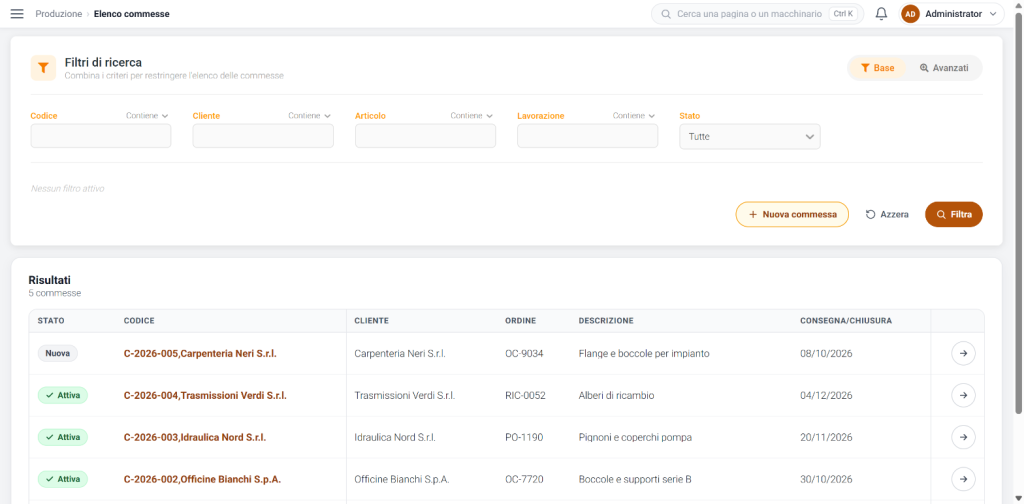Click delivery date 04/12/2026
Viewport: 1024px width, 504px height.
point(826,395)
